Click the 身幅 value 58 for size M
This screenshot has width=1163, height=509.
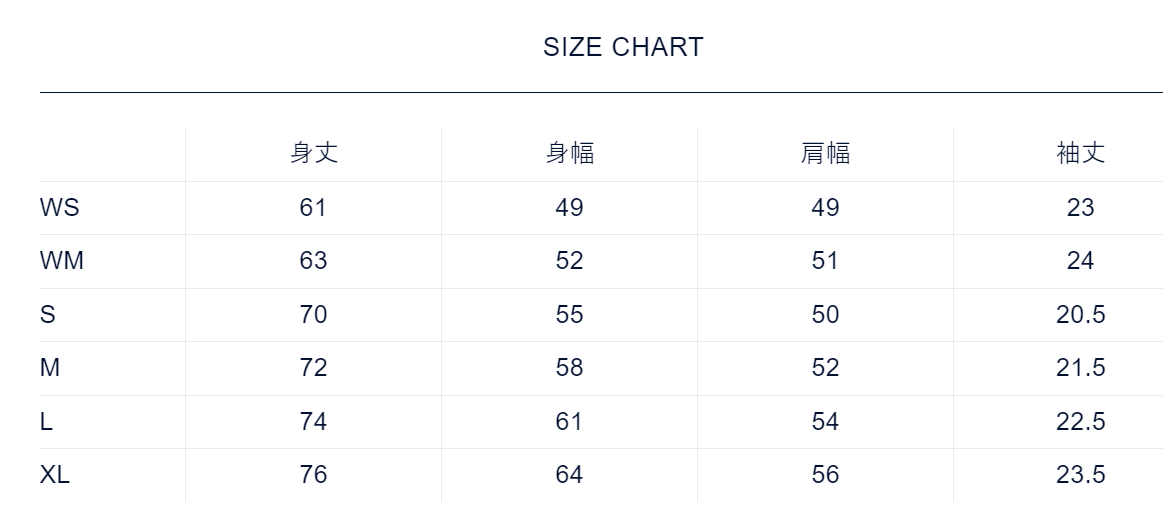(x=569, y=368)
